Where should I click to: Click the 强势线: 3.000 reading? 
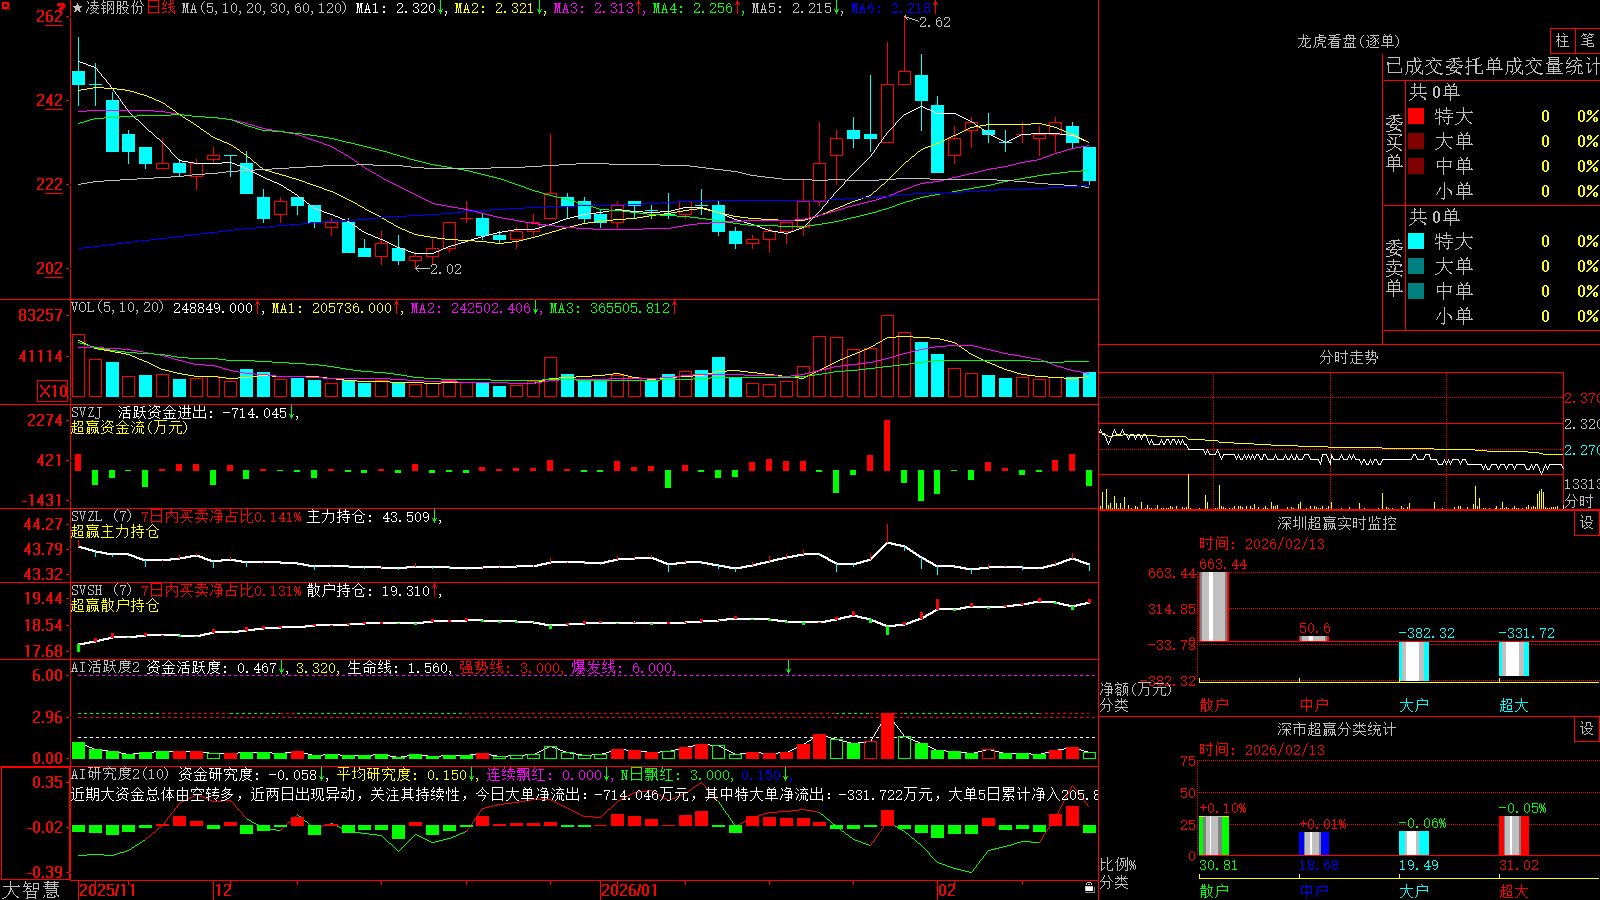(x=510, y=667)
